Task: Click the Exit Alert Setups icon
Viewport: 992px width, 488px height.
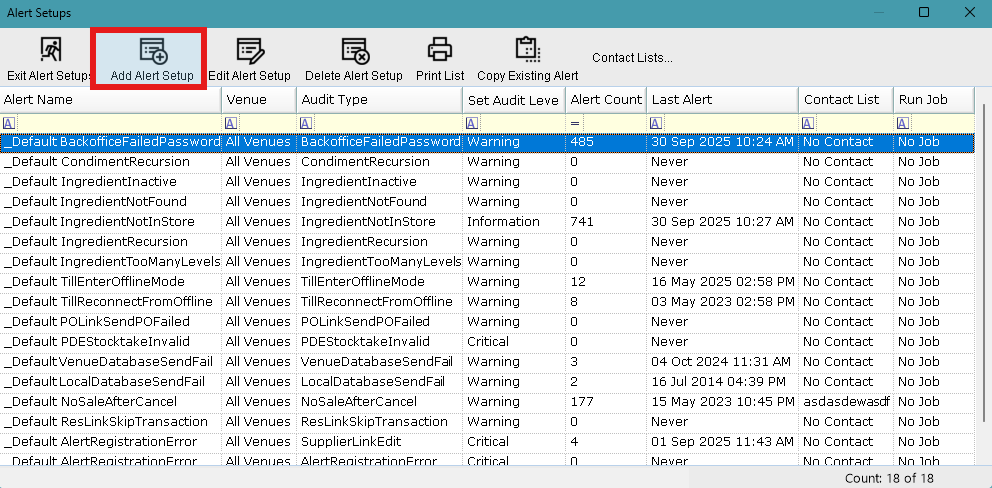Action: [x=49, y=50]
